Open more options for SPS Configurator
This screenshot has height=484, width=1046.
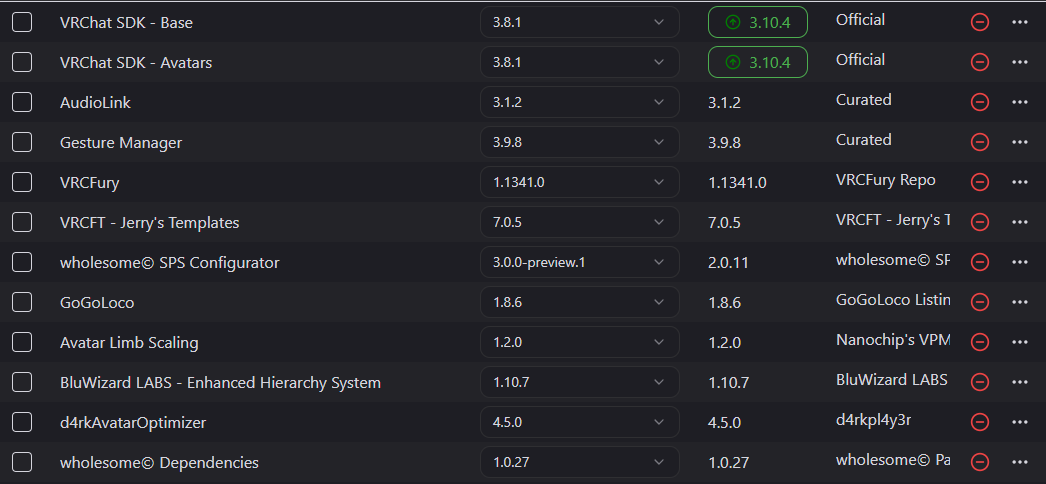point(1019,262)
